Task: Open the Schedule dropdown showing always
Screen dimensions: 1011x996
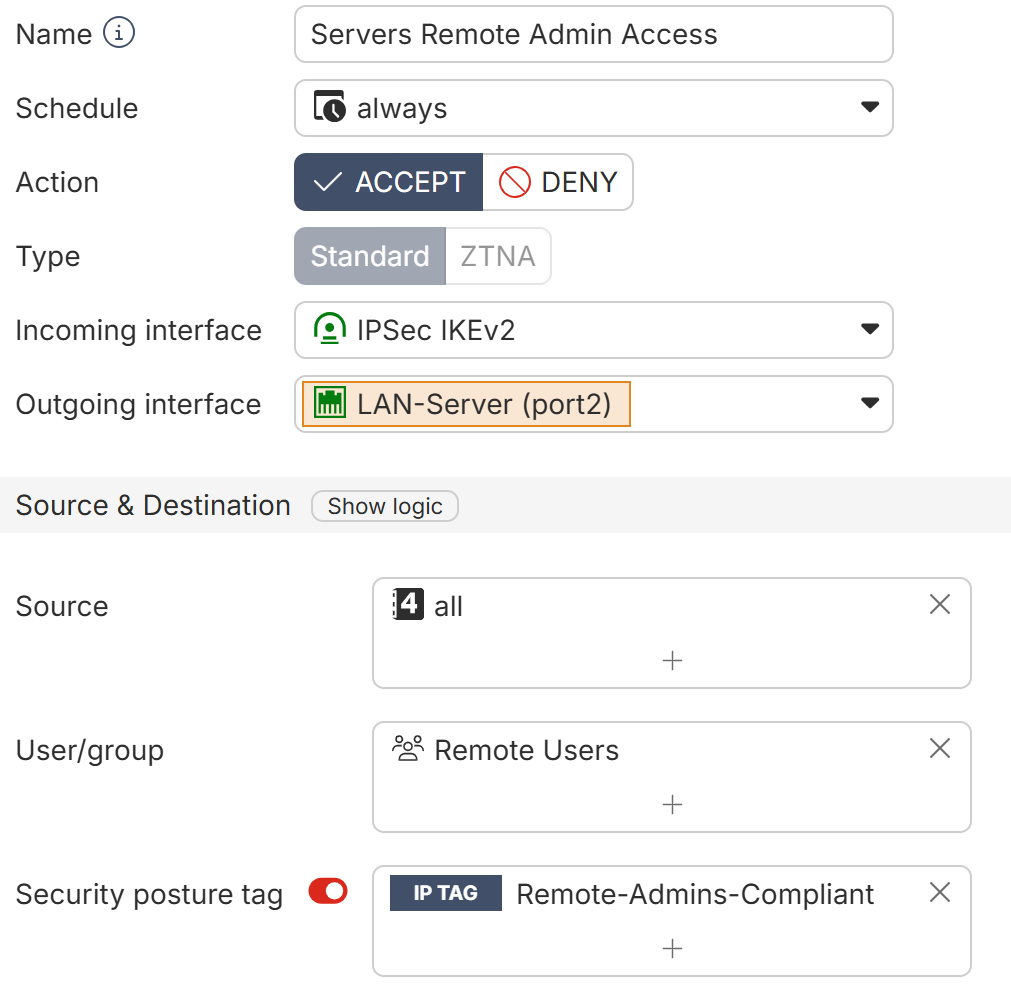Action: pos(593,108)
